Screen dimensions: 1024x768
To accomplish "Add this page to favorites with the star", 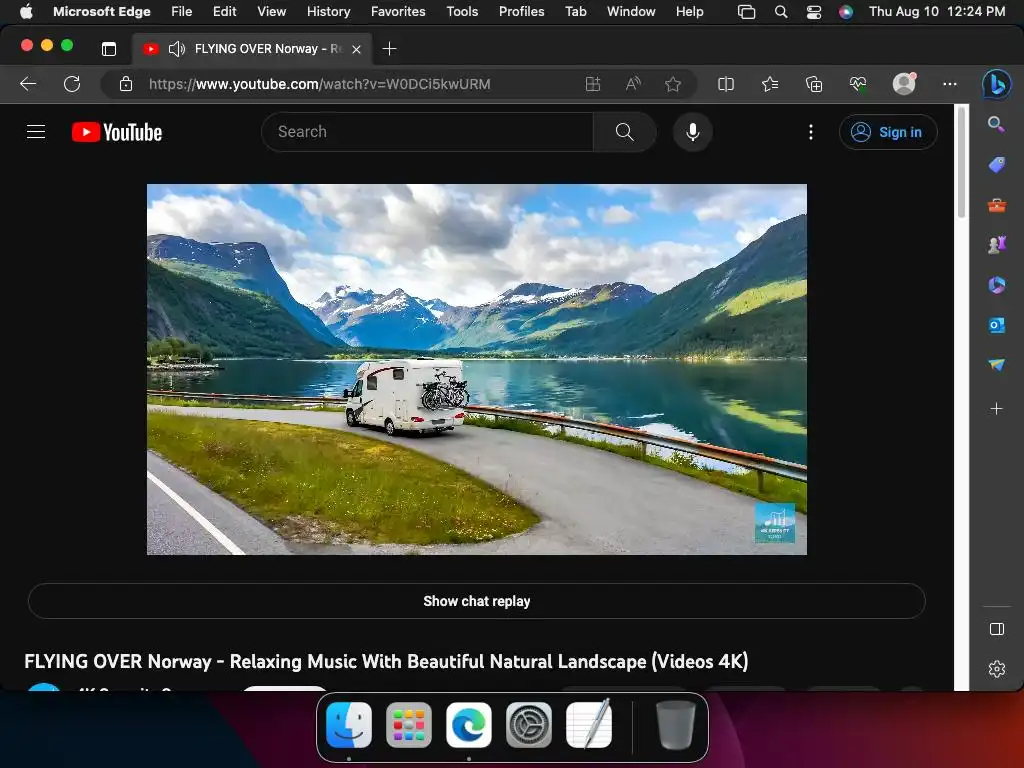I will [x=673, y=84].
